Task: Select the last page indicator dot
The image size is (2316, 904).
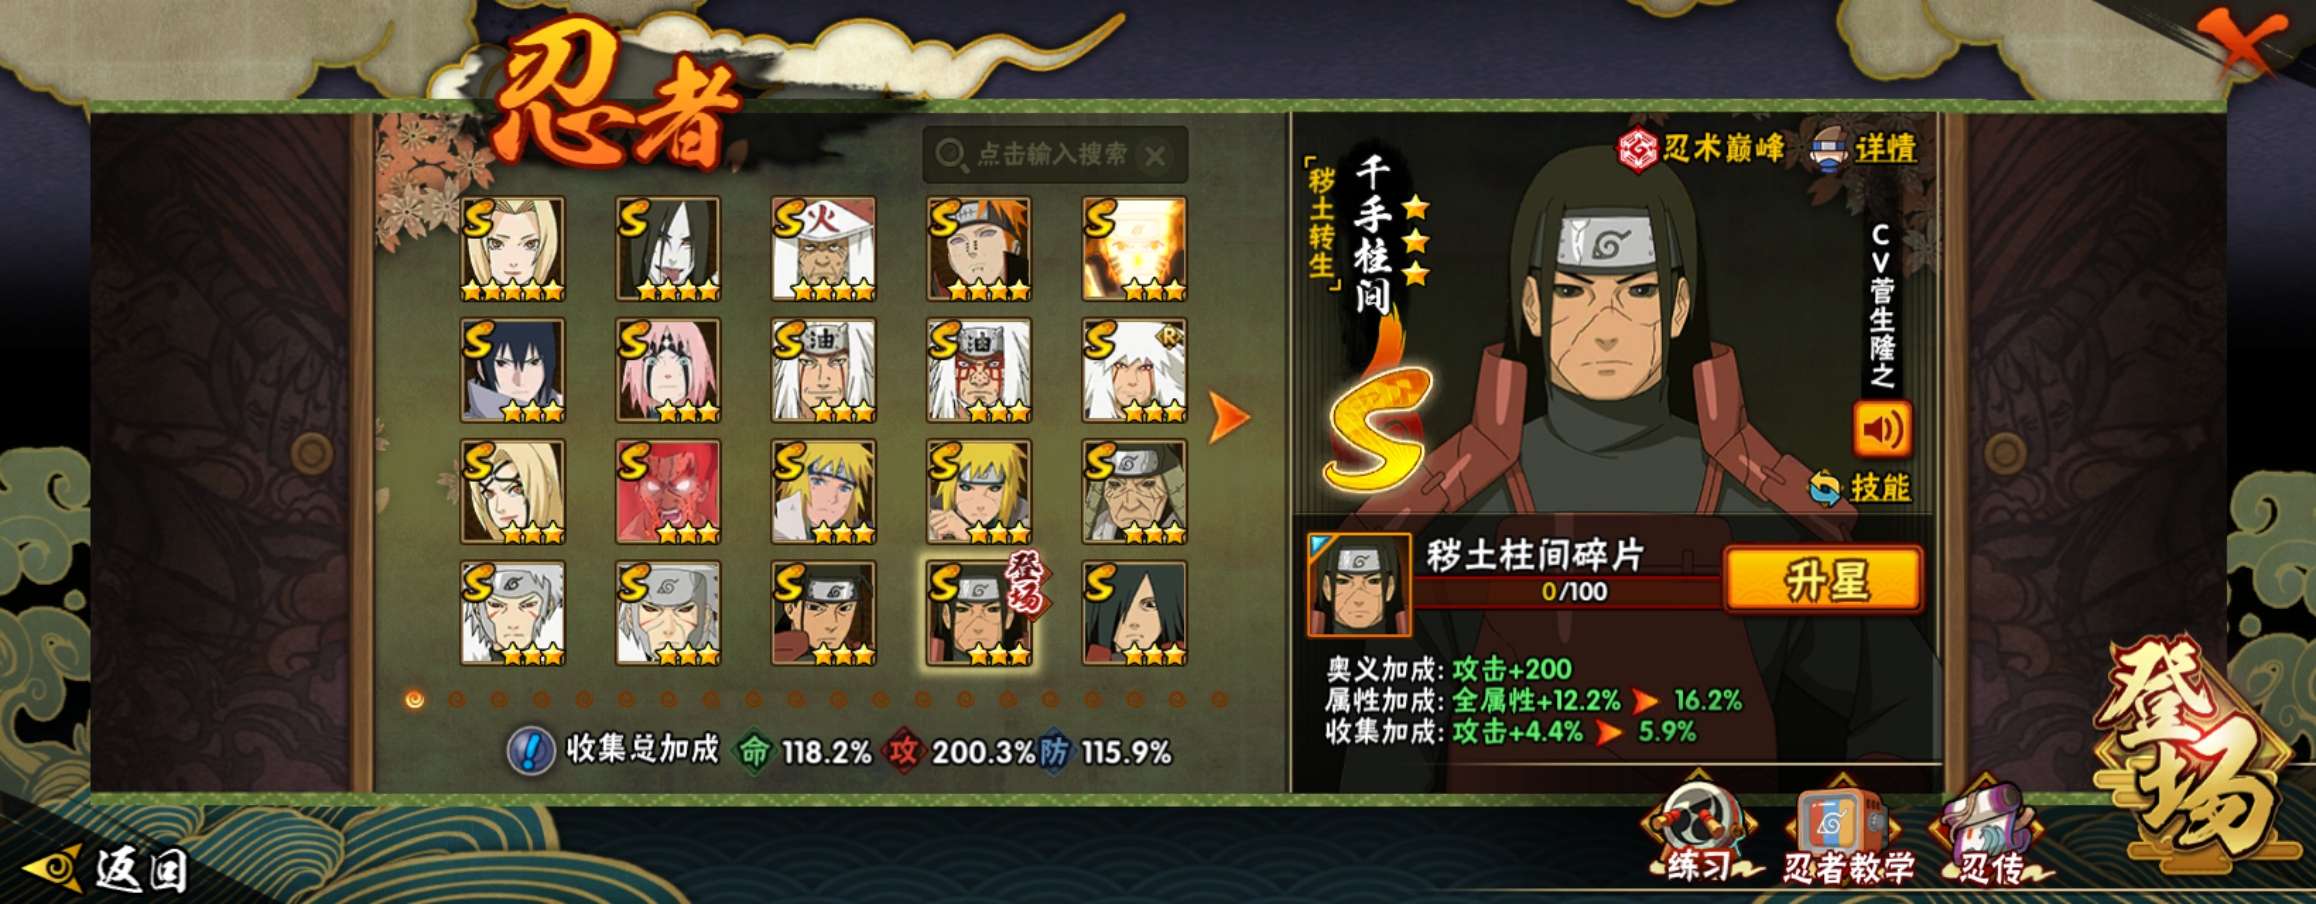Action: click(1219, 699)
